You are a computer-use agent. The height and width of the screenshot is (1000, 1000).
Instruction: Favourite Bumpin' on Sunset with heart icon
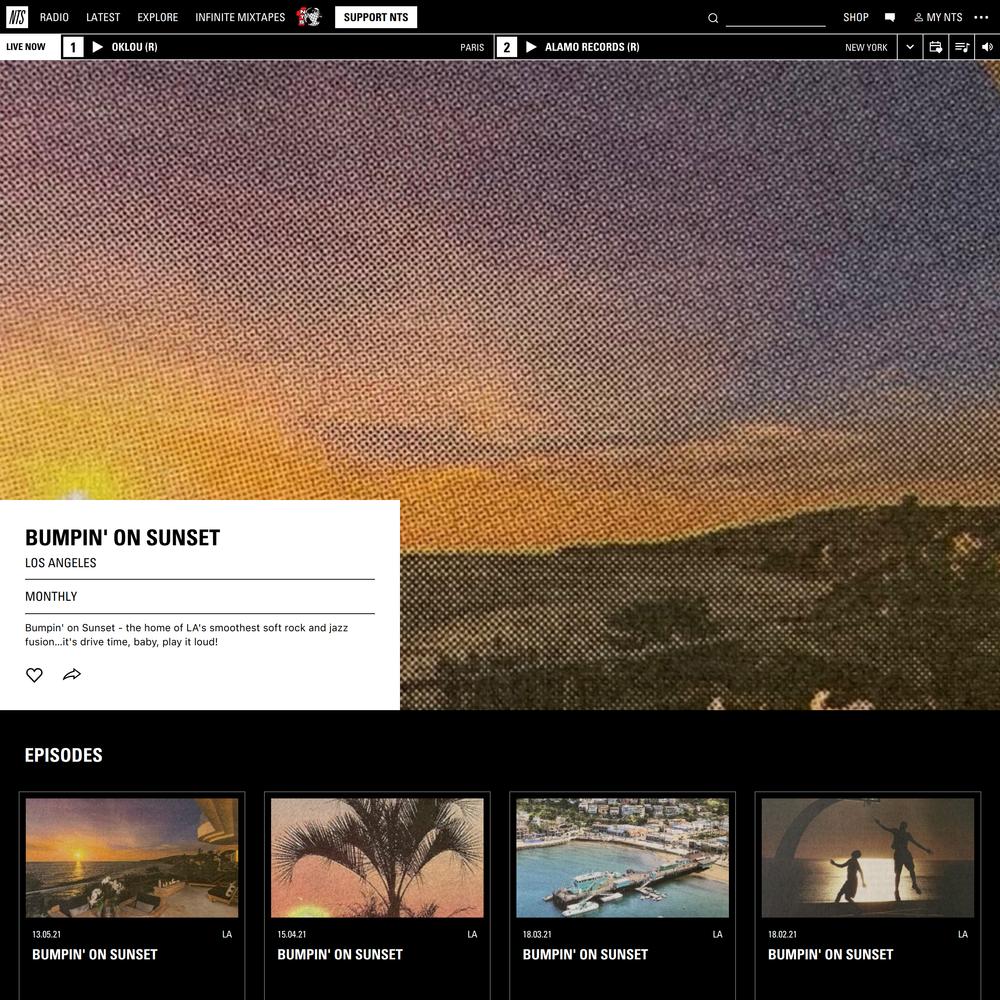tap(34, 675)
